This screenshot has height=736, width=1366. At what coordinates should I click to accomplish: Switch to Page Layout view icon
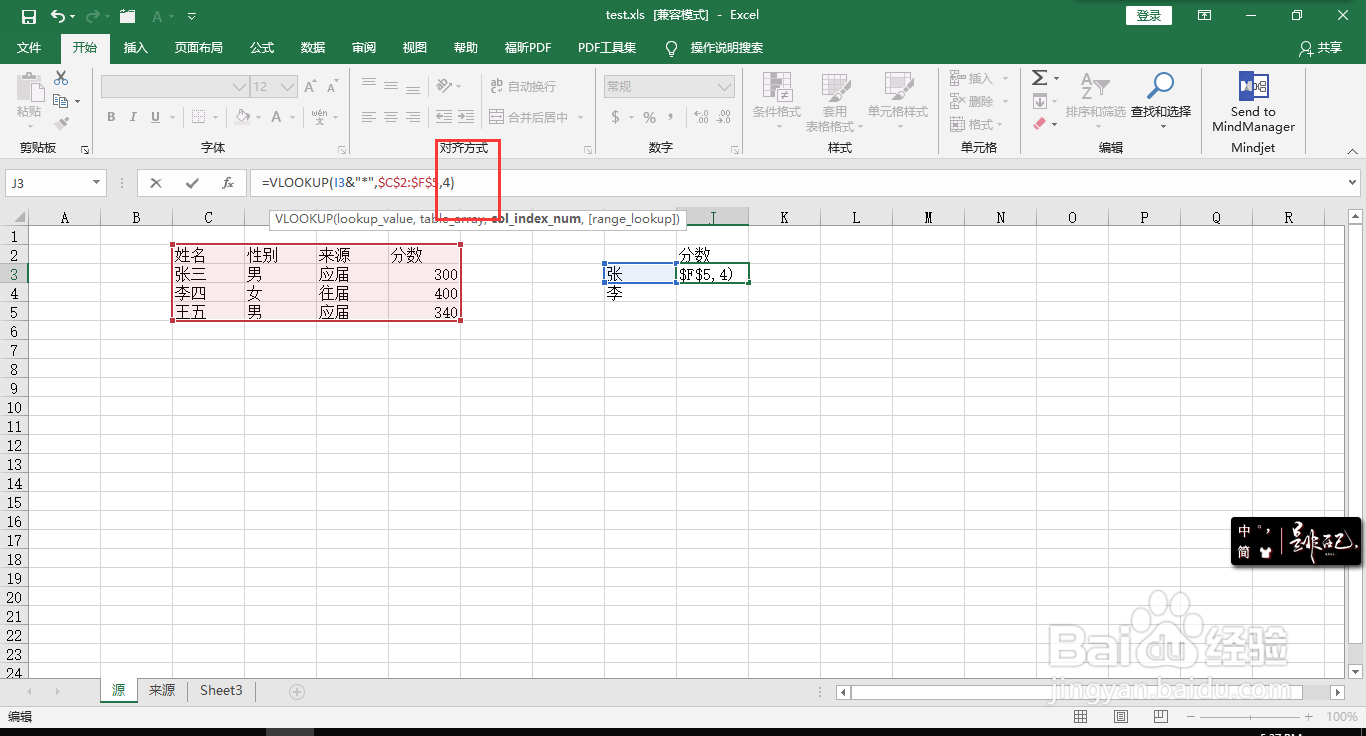pyautogui.click(x=1121, y=717)
